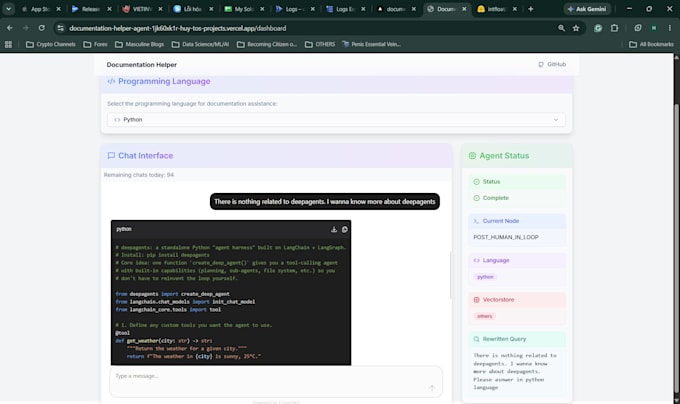This screenshot has height=404, width=680.
Task: Click the Documentation Helper title
Action: 142,65
